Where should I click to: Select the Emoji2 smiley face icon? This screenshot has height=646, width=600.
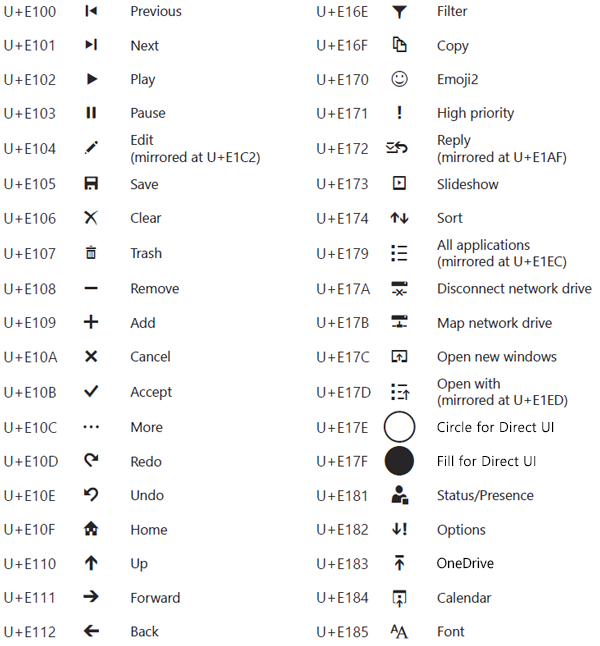399,79
